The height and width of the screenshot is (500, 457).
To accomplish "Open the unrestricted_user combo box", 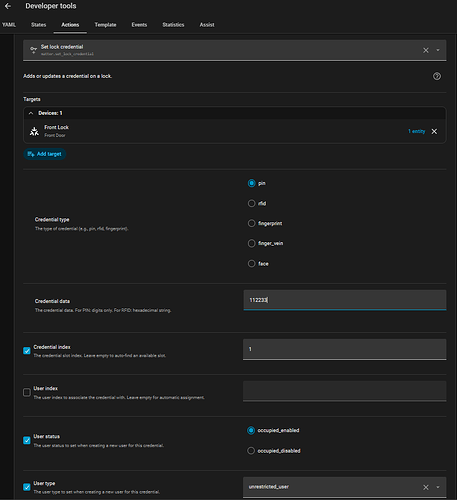I will tap(345, 487).
